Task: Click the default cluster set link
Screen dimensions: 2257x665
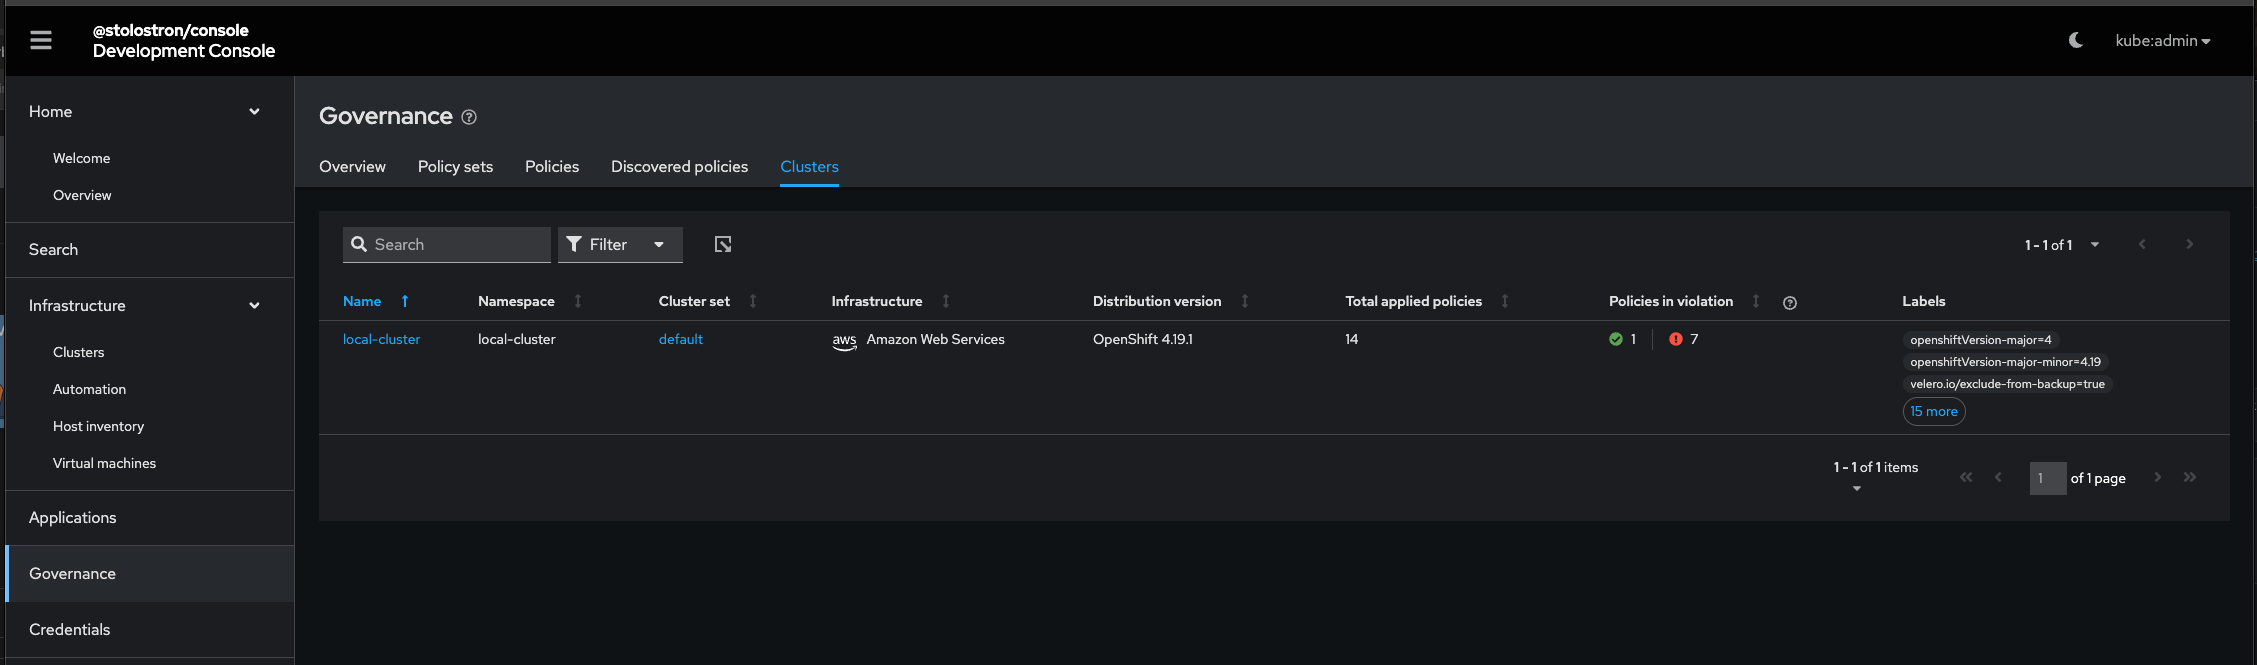Action: [x=680, y=339]
